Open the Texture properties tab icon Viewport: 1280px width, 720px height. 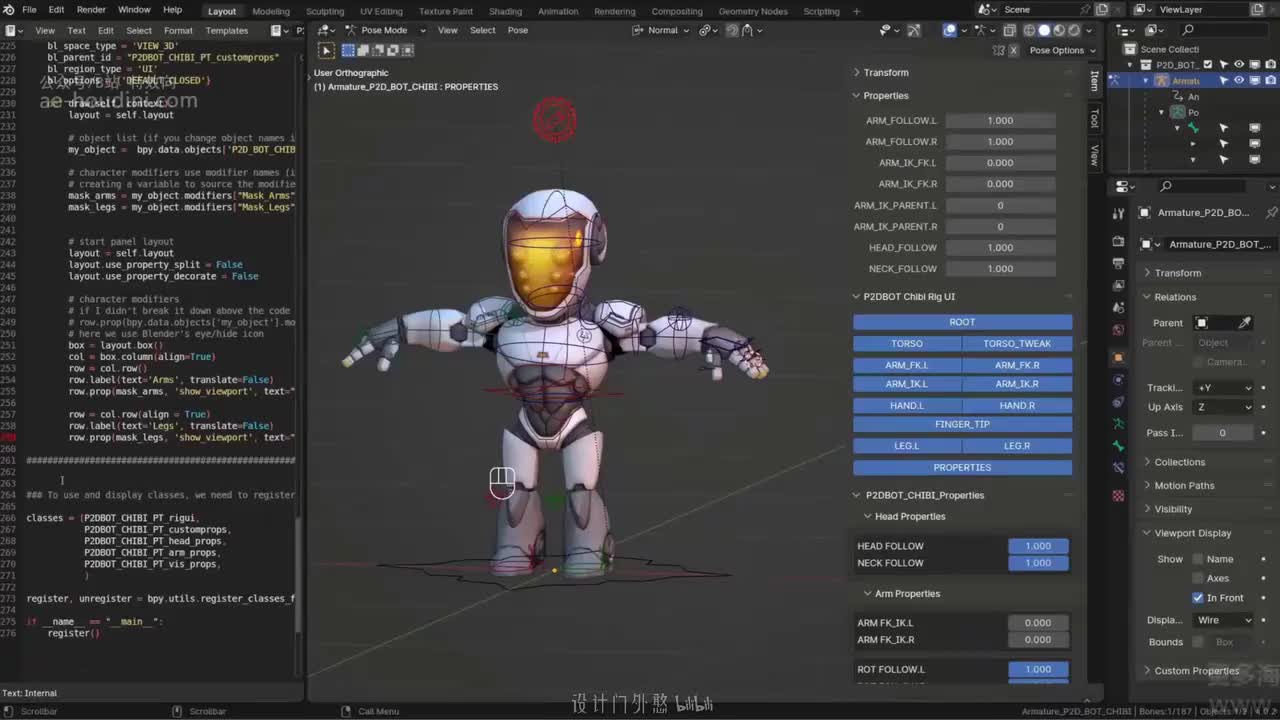[1118, 496]
